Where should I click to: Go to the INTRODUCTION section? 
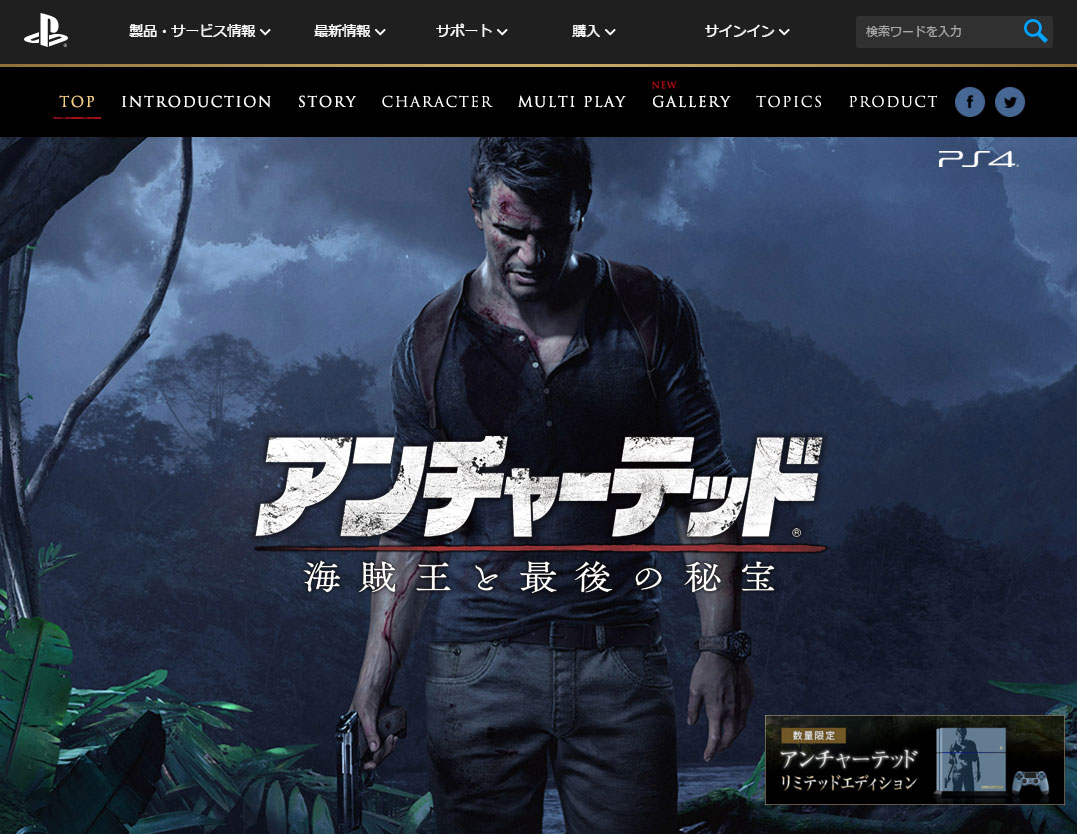(196, 102)
